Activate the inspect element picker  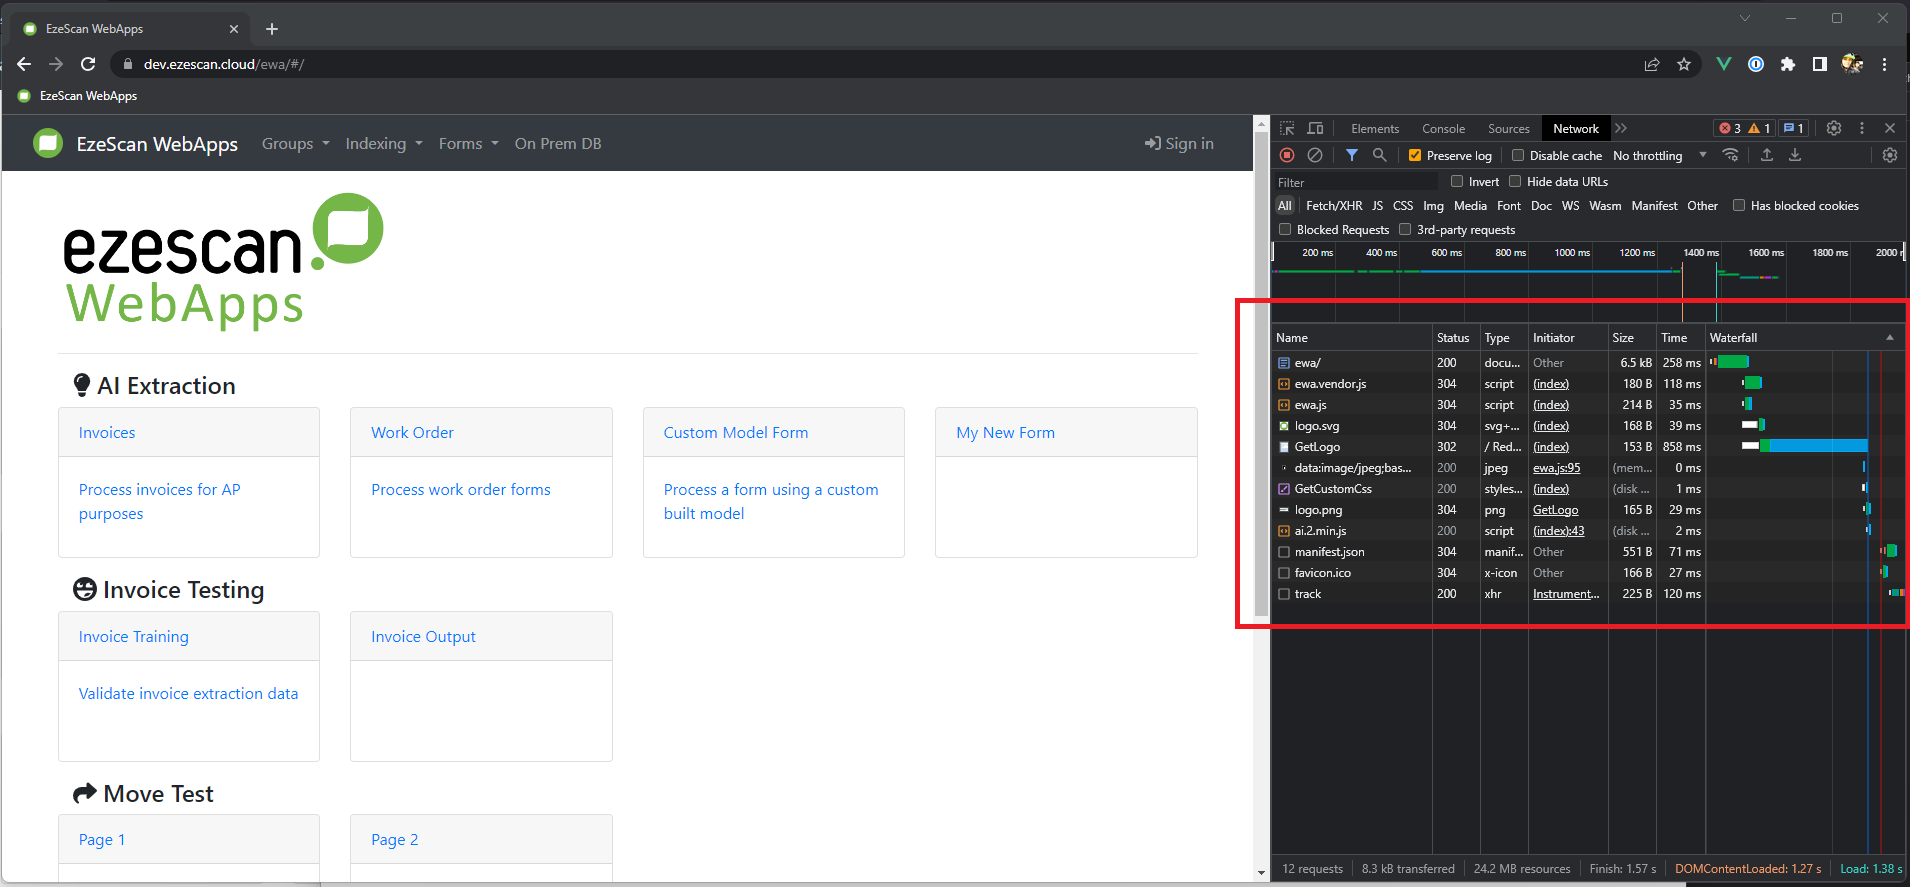(1287, 128)
